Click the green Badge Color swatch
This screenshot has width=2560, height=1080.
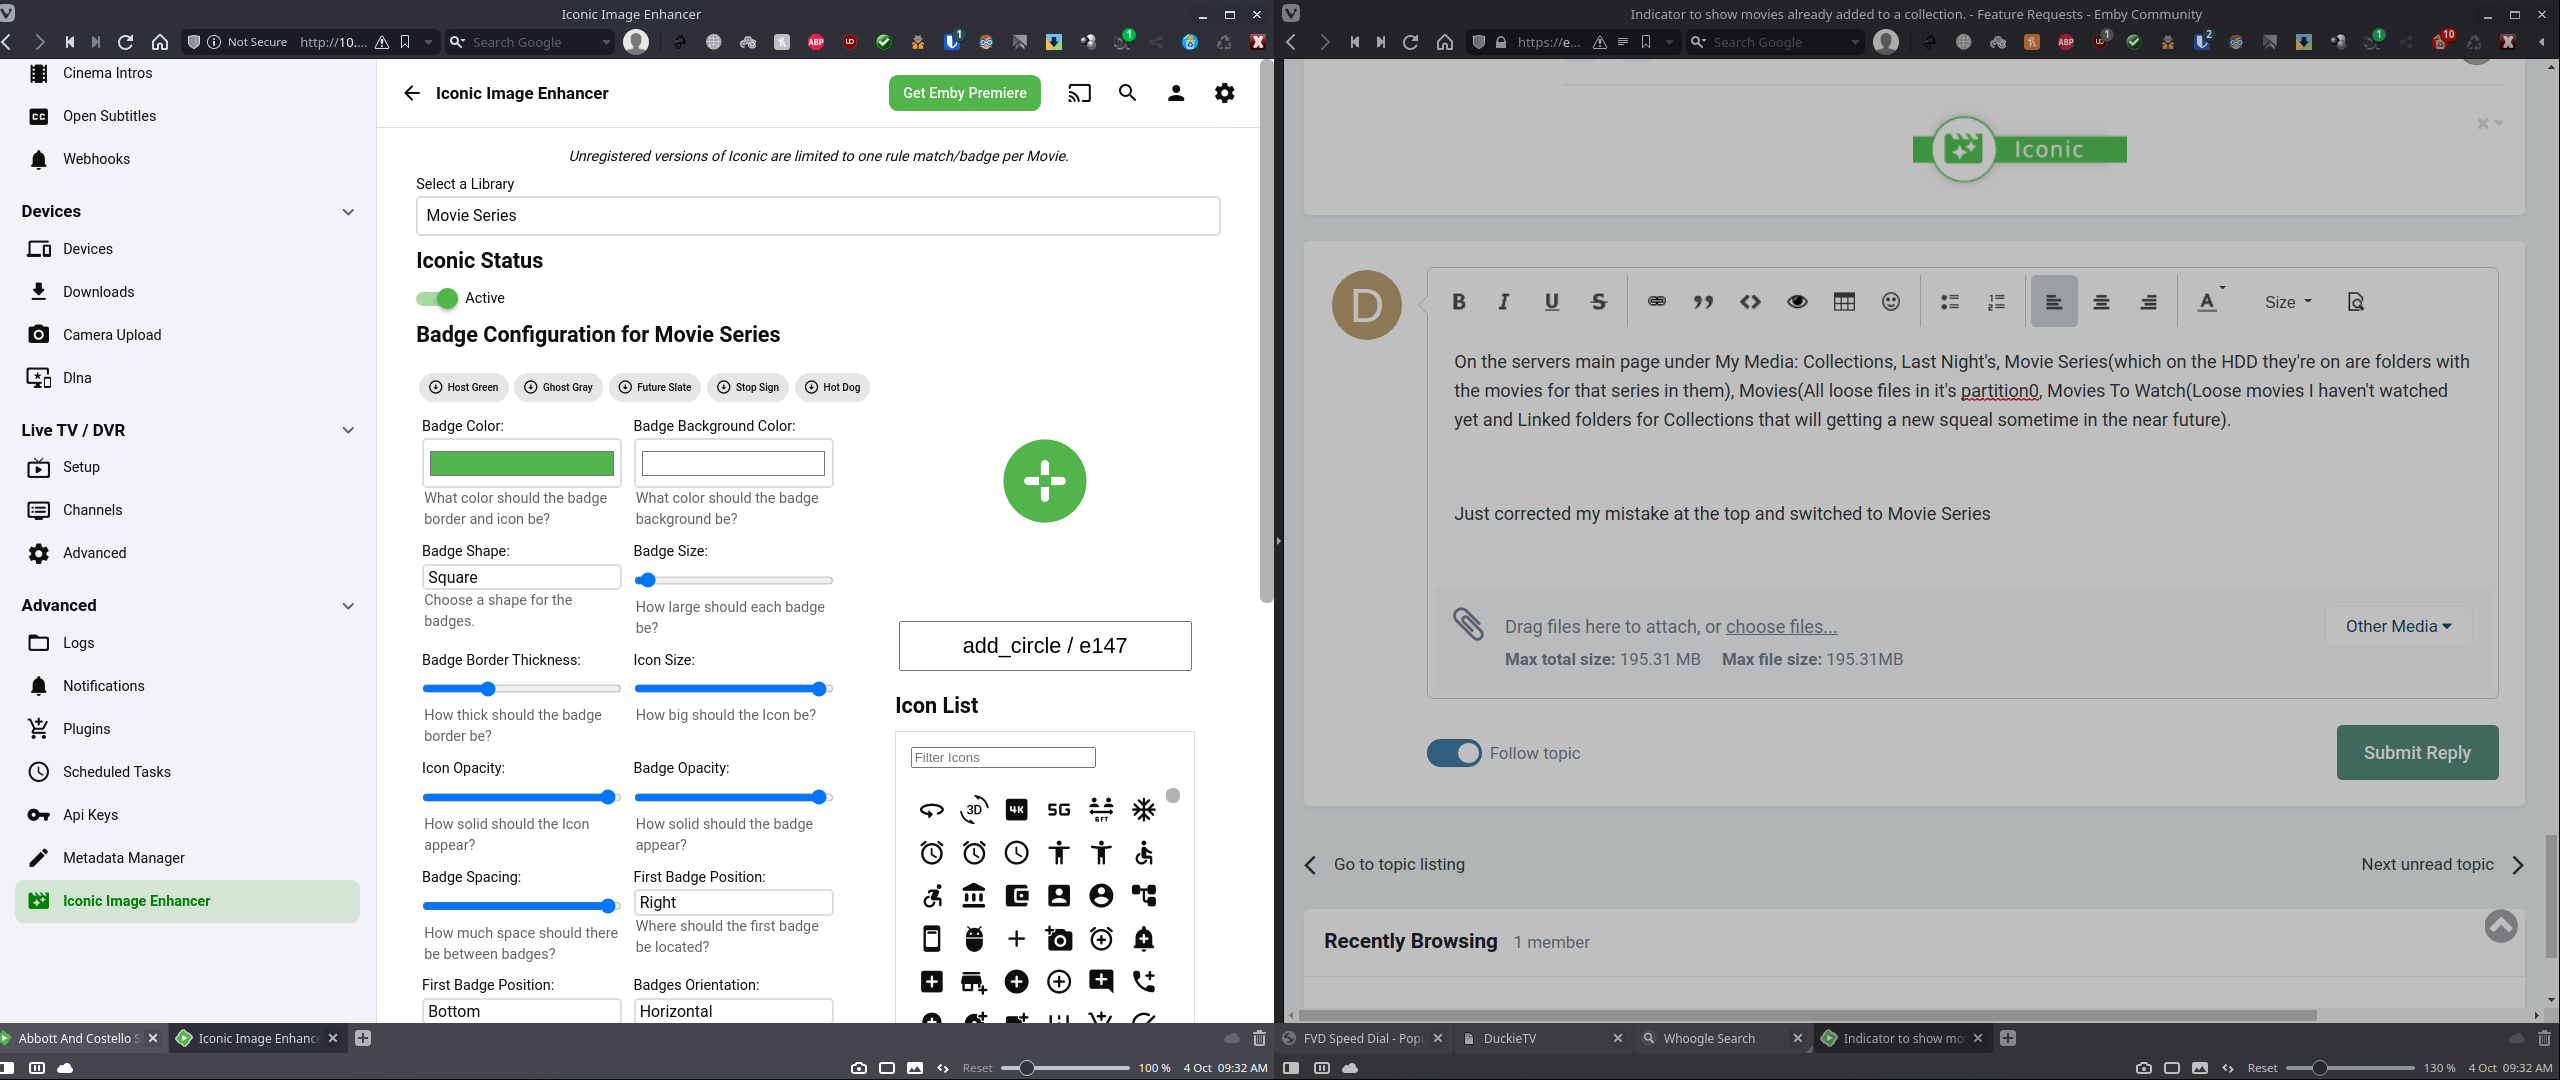pyautogui.click(x=521, y=463)
